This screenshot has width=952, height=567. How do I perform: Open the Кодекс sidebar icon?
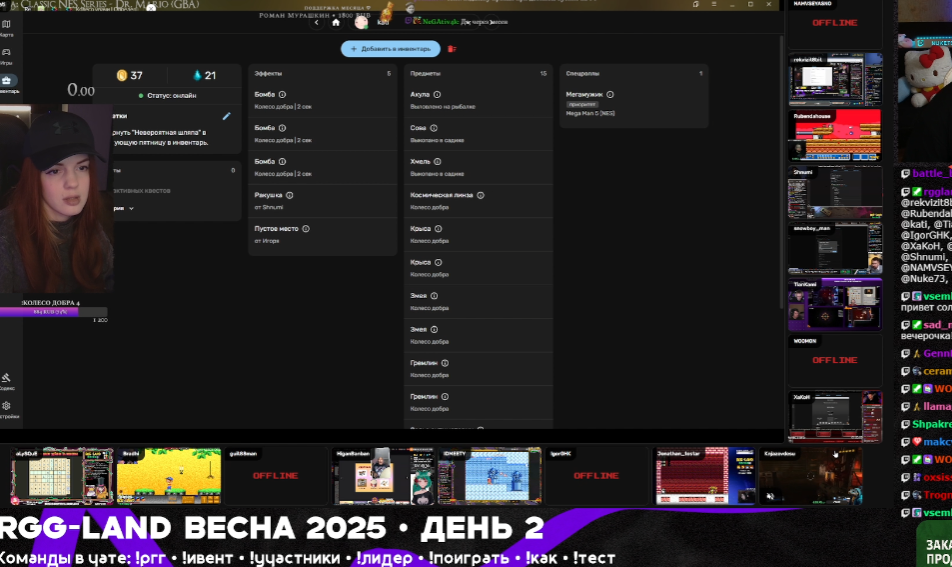click(x=6, y=378)
